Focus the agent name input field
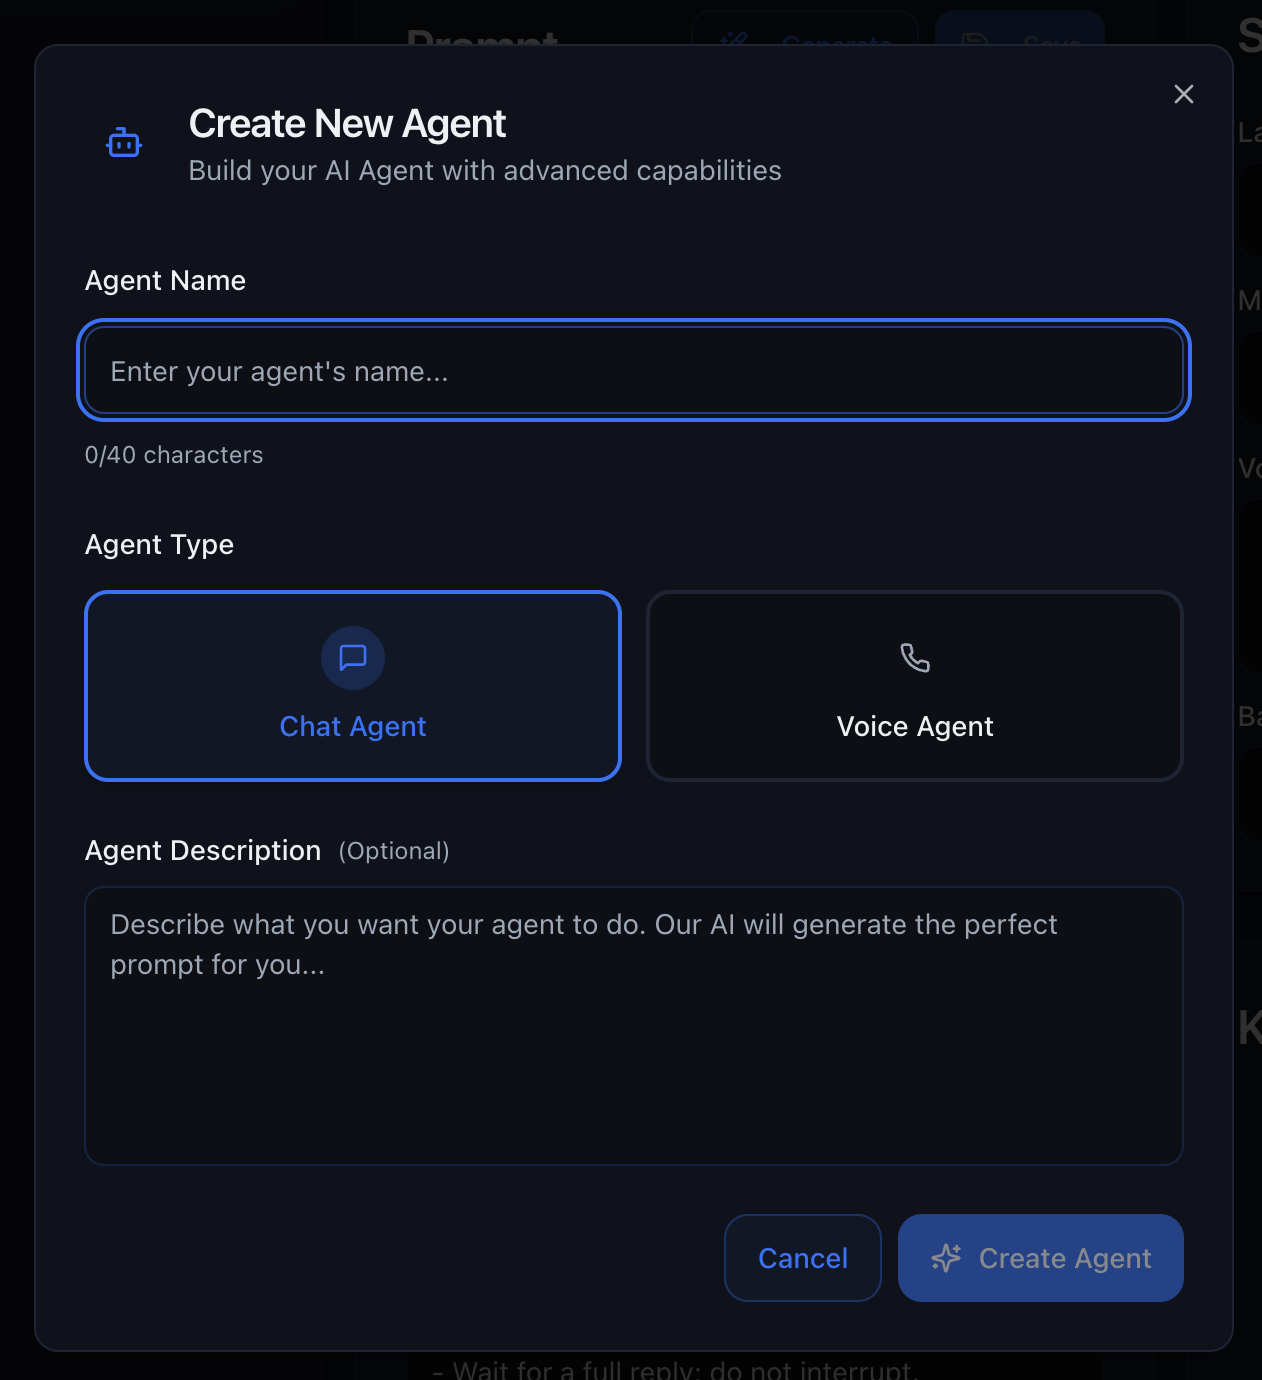1262x1380 pixels. click(x=634, y=370)
